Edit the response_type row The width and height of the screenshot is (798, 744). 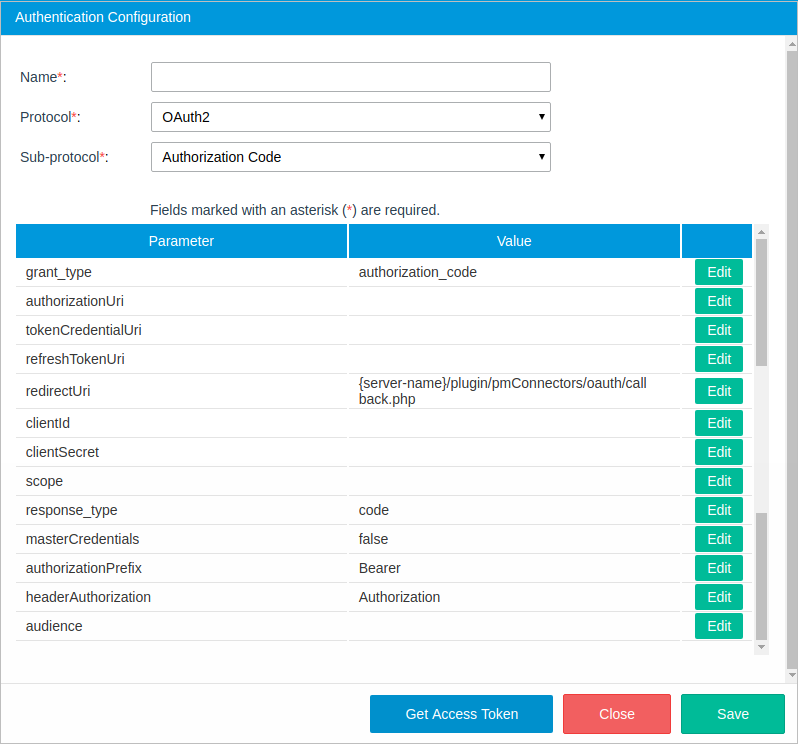(719, 510)
